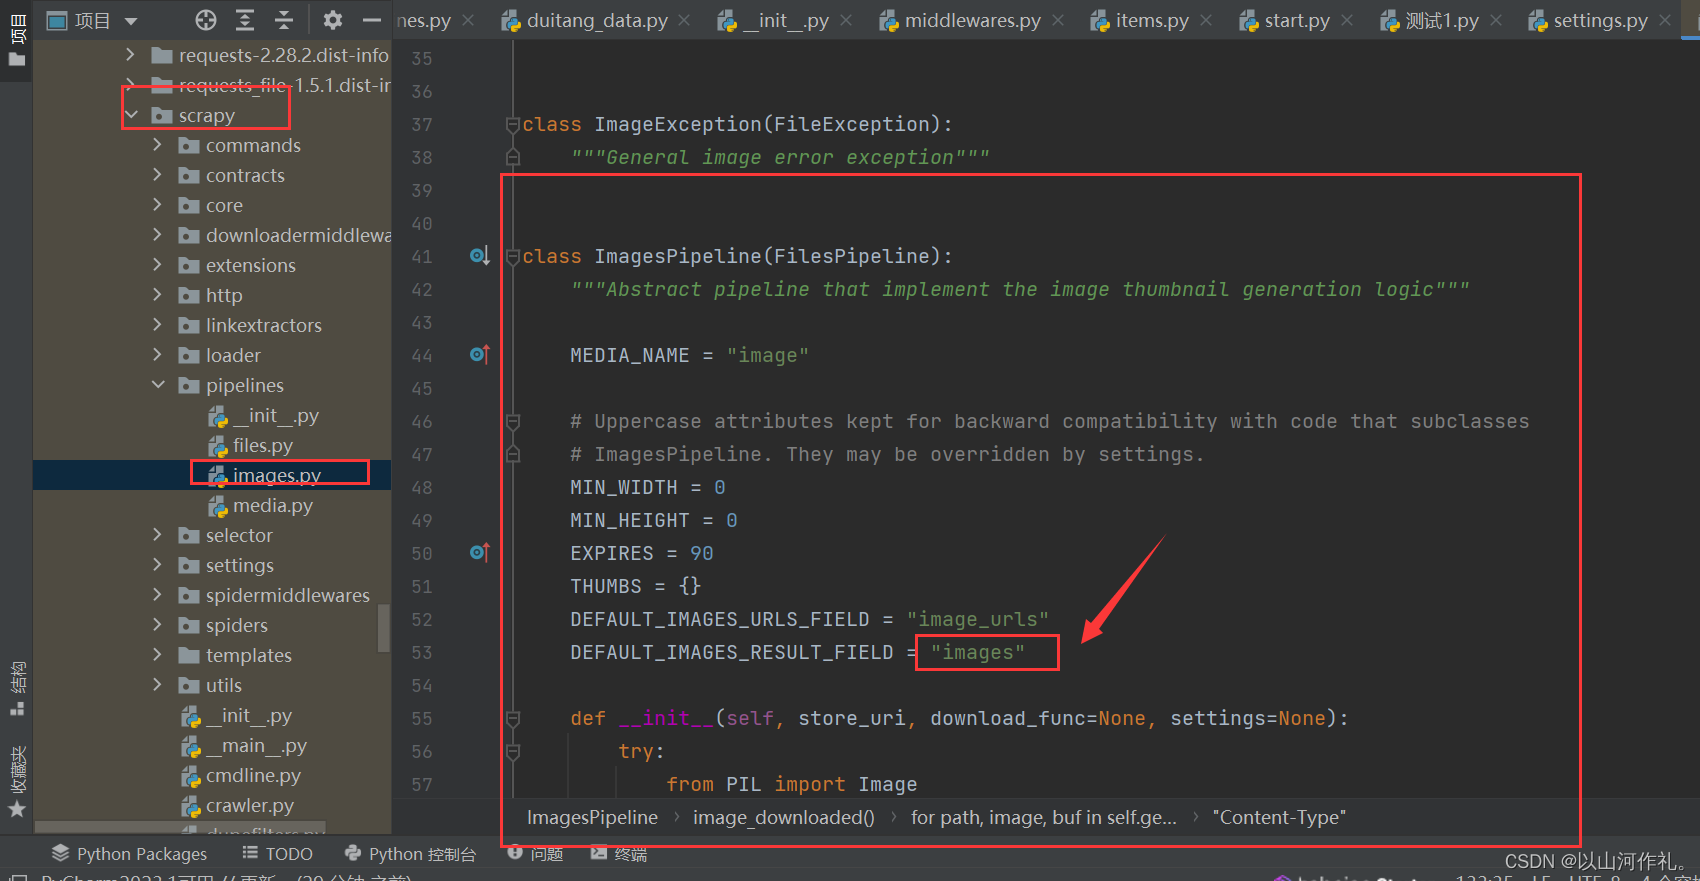Screen dimensions: 1700x881
Task: Click the locate/select opened file target icon
Action: [x=205, y=20]
